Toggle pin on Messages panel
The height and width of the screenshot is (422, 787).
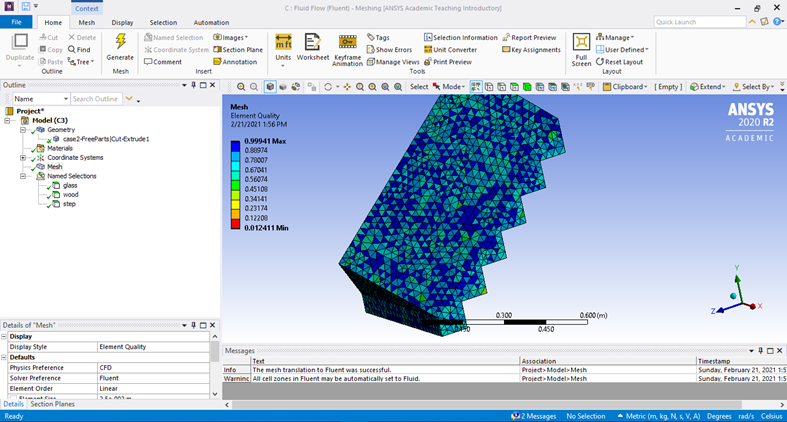click(760, 351)
